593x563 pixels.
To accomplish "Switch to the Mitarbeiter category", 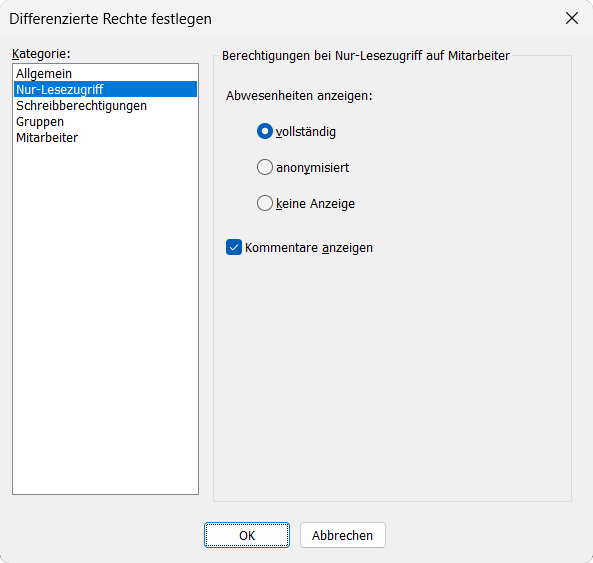I will [x=105, y=137].
